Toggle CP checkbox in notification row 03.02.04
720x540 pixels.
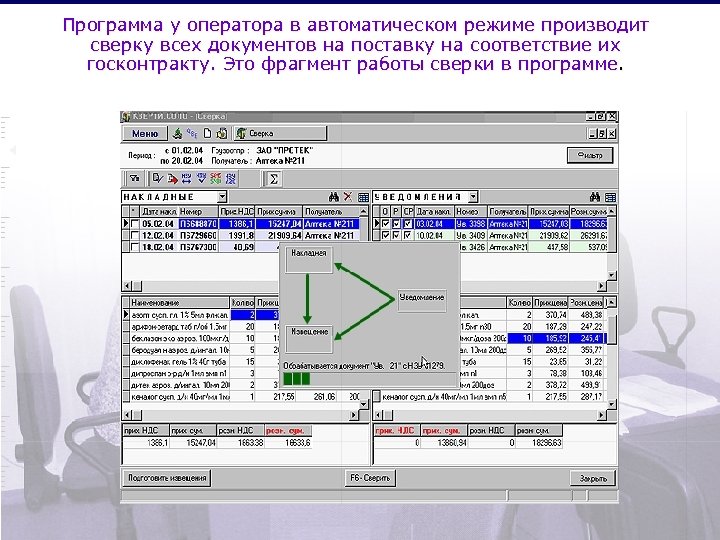point(408,224)
